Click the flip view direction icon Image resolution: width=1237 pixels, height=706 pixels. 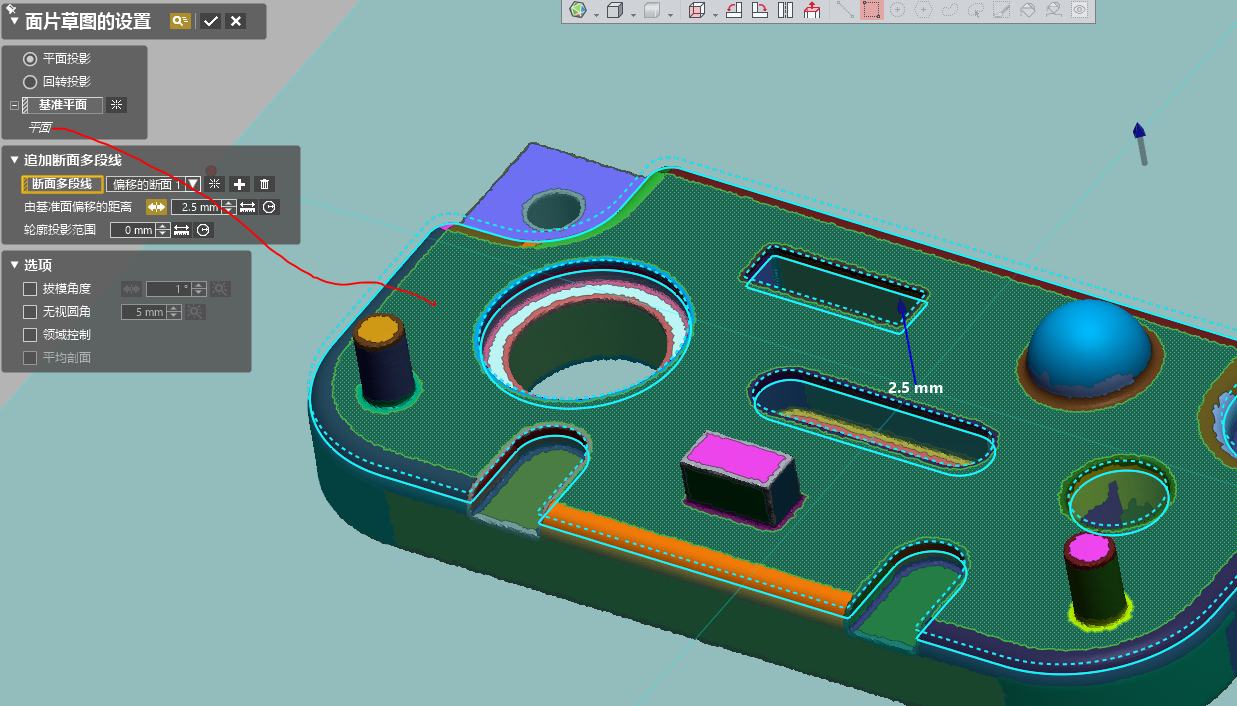tap(785, 10)
